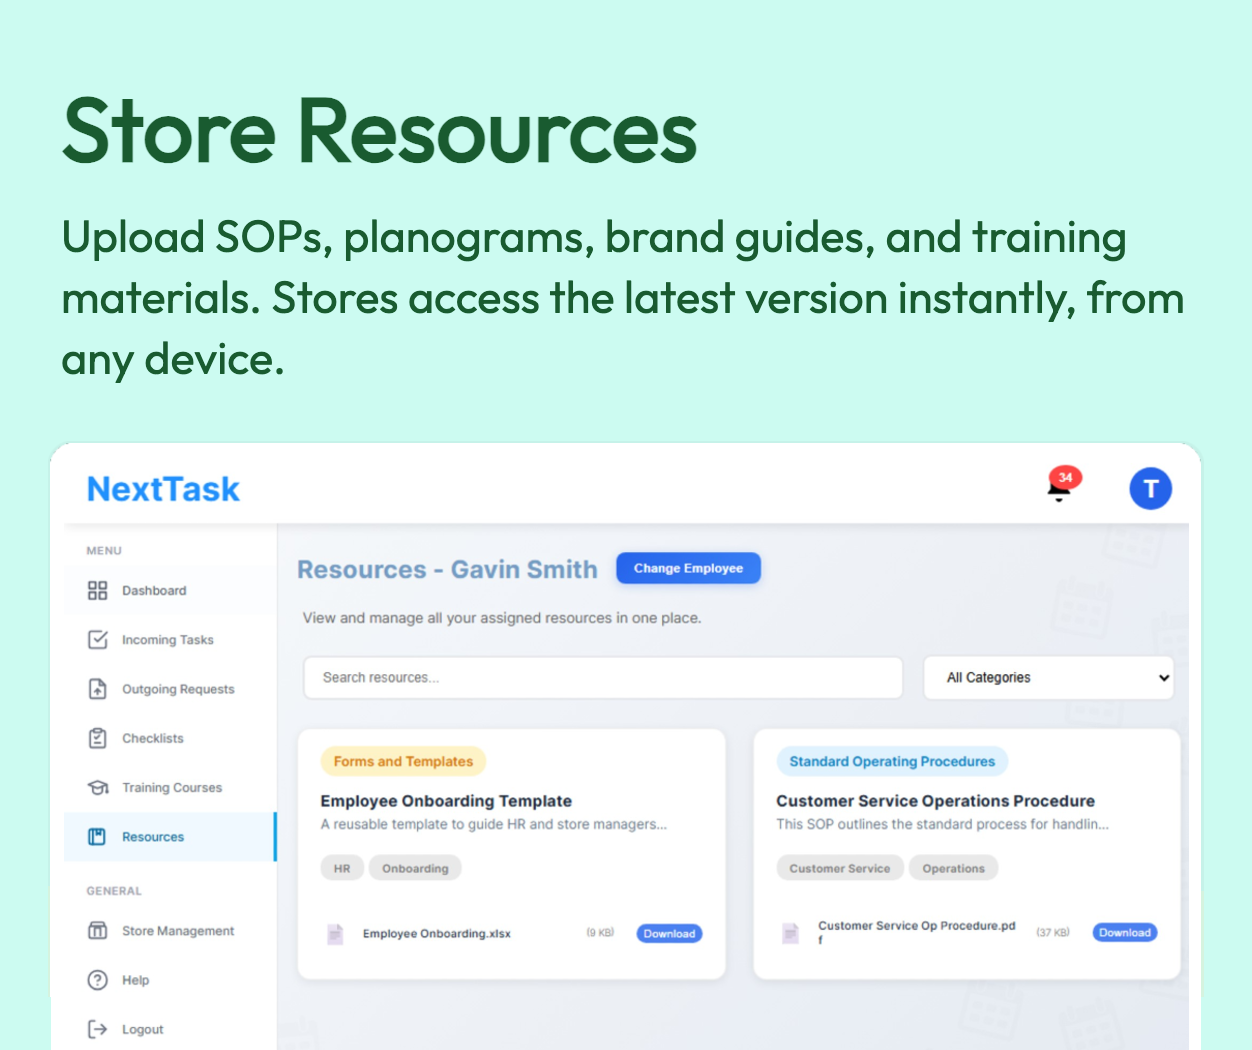Click the Change Employee button
This screenshot has width=1252, height=1050.
tap(688, 568)
